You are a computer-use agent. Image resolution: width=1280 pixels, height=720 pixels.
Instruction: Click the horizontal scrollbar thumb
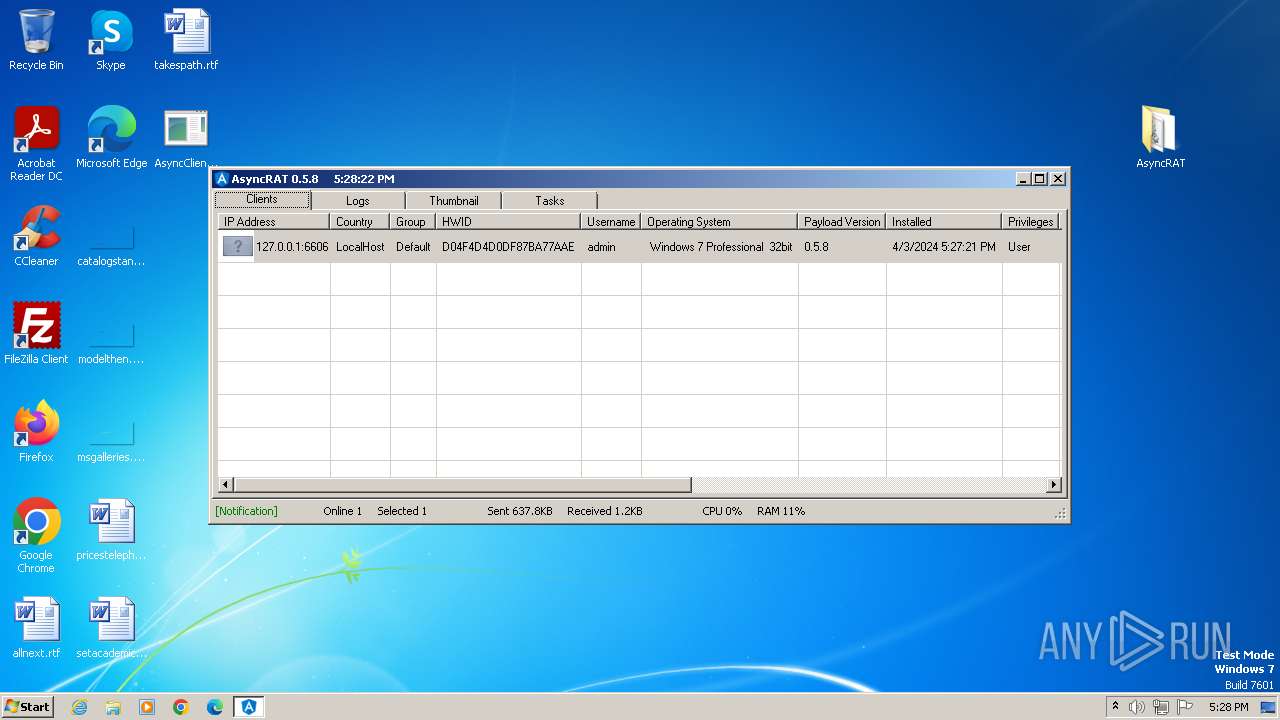pos(462,485)
